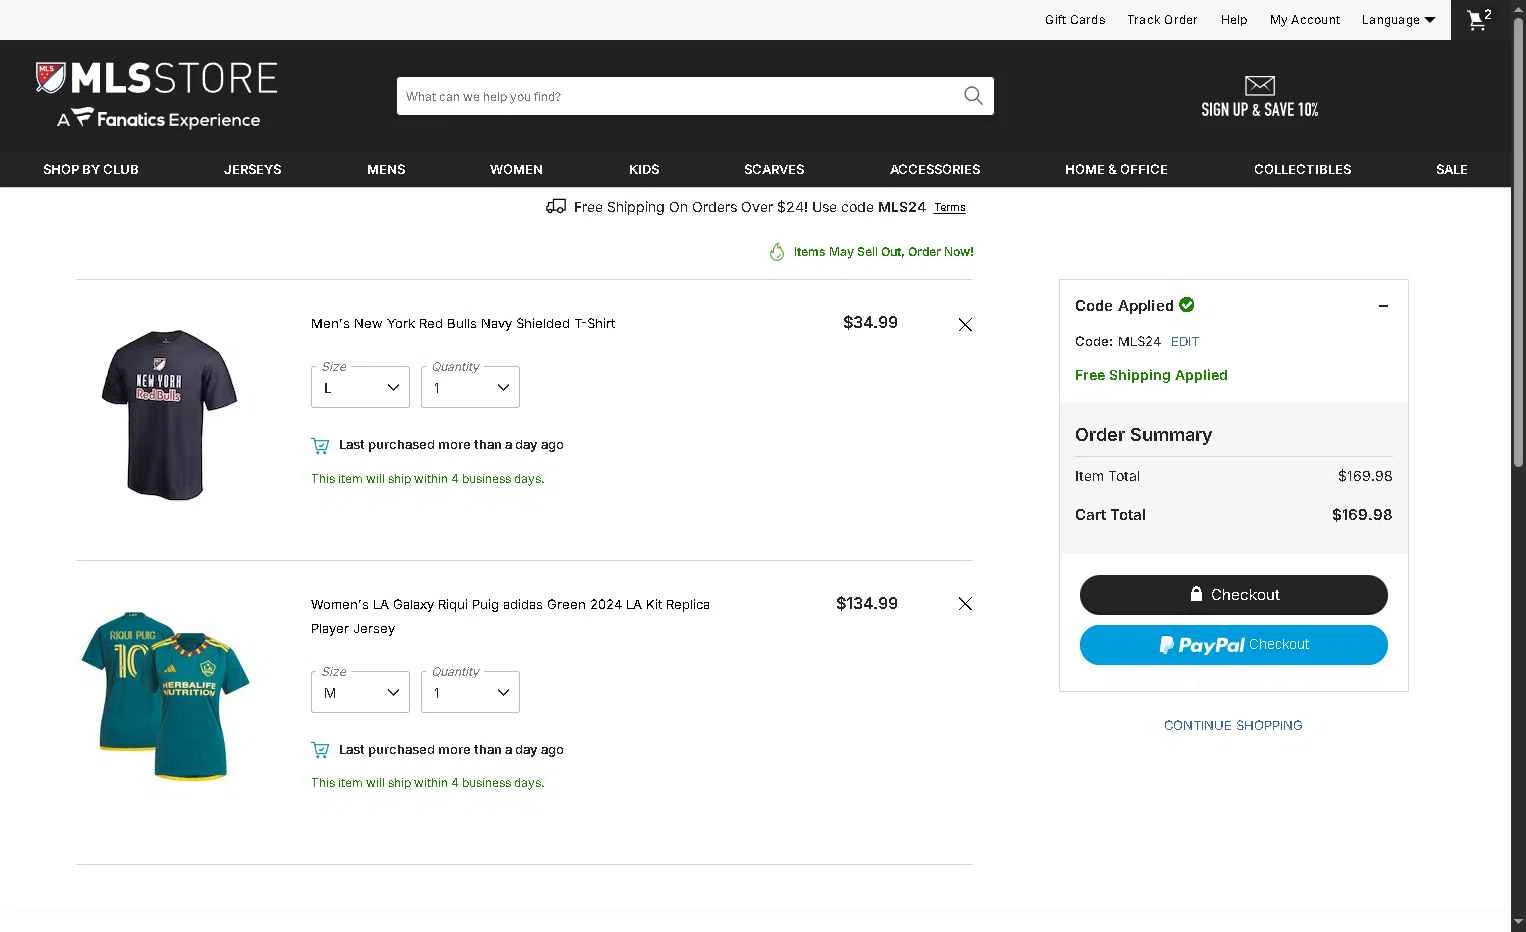
Task: Click 'Free Shipping Applied' text
Action: pyautogui.click(x=1151, y=375)
